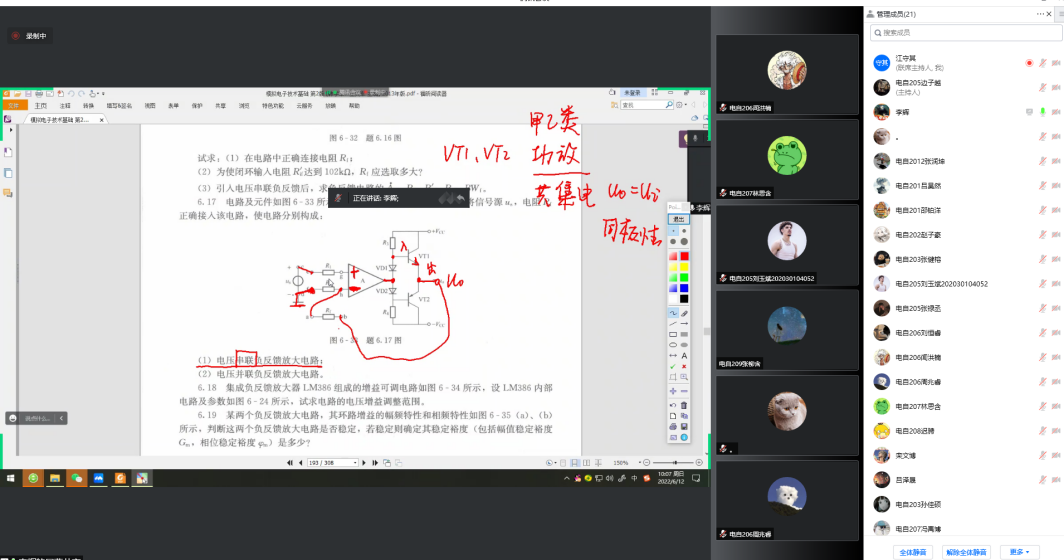Open the WeChat icon in the Windows taskbar
1064x560 pixels.
coord(76,479)
